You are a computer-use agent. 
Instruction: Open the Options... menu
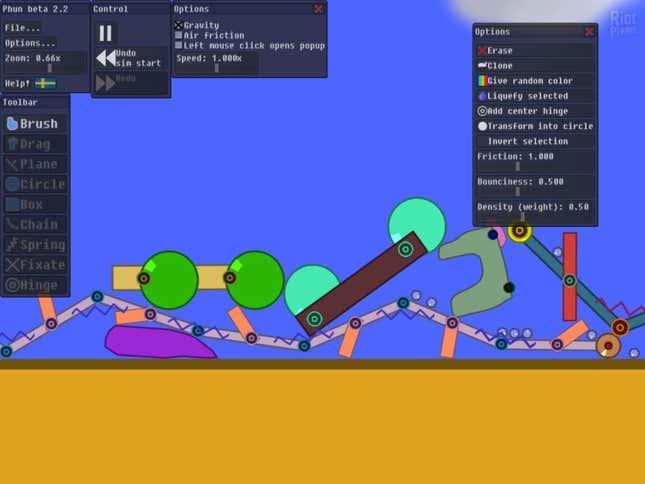click(30, 43)
